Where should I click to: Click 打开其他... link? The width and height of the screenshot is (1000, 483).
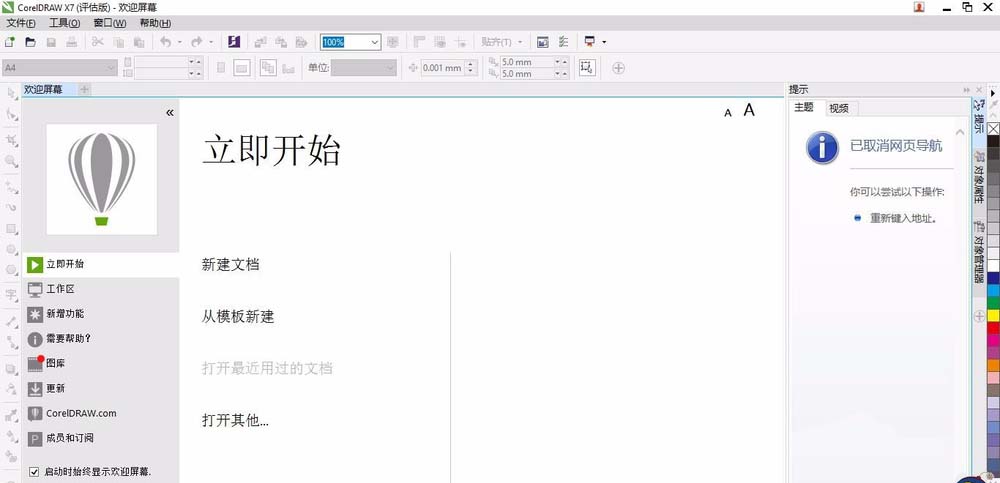click(x=235, y=420)
